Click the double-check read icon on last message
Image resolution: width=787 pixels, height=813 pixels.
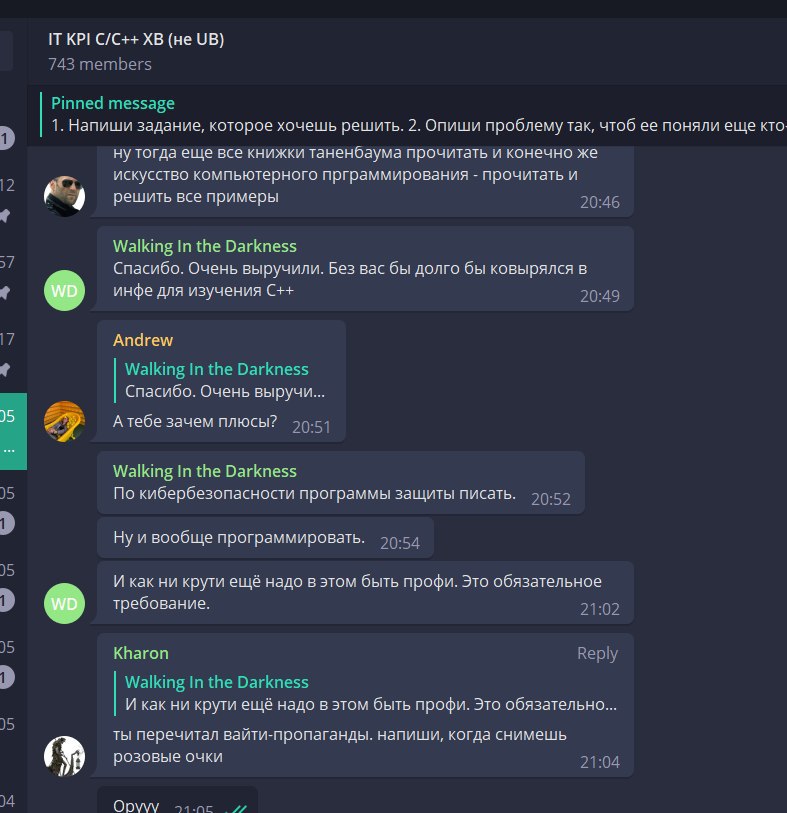pos(236,809)
